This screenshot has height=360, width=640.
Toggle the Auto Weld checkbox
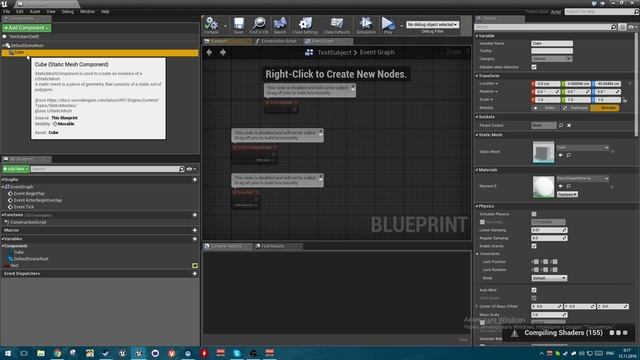[534, 290]
